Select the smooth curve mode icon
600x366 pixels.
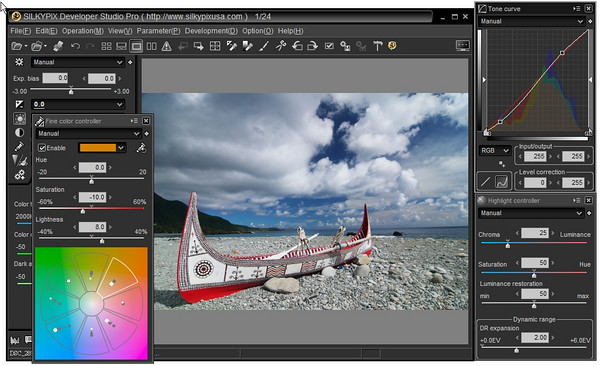pos(502,182)
